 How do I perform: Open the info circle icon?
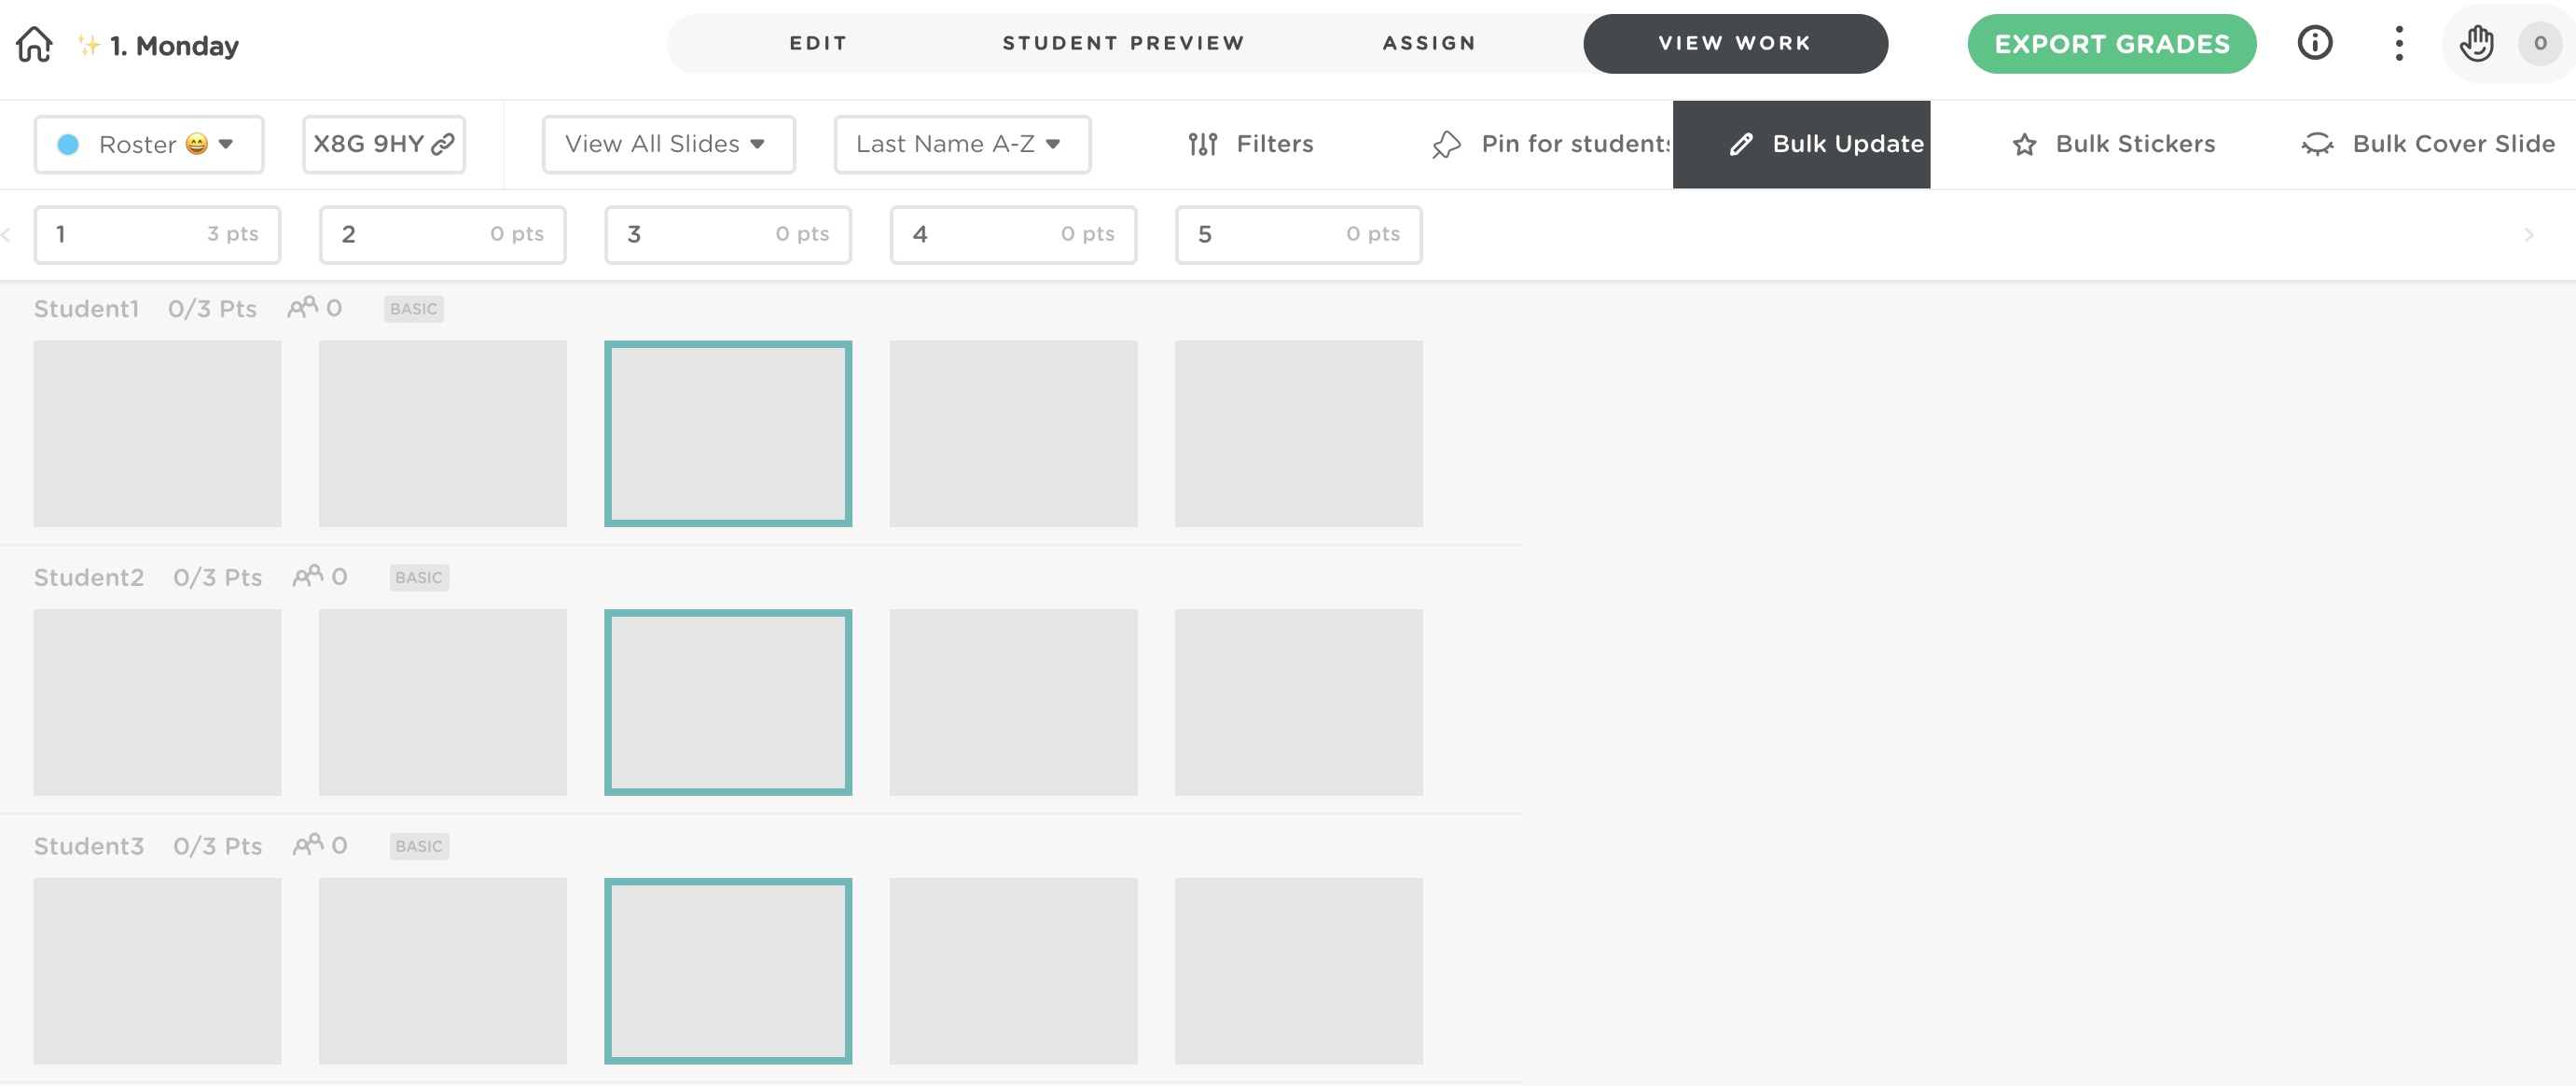2314,43
